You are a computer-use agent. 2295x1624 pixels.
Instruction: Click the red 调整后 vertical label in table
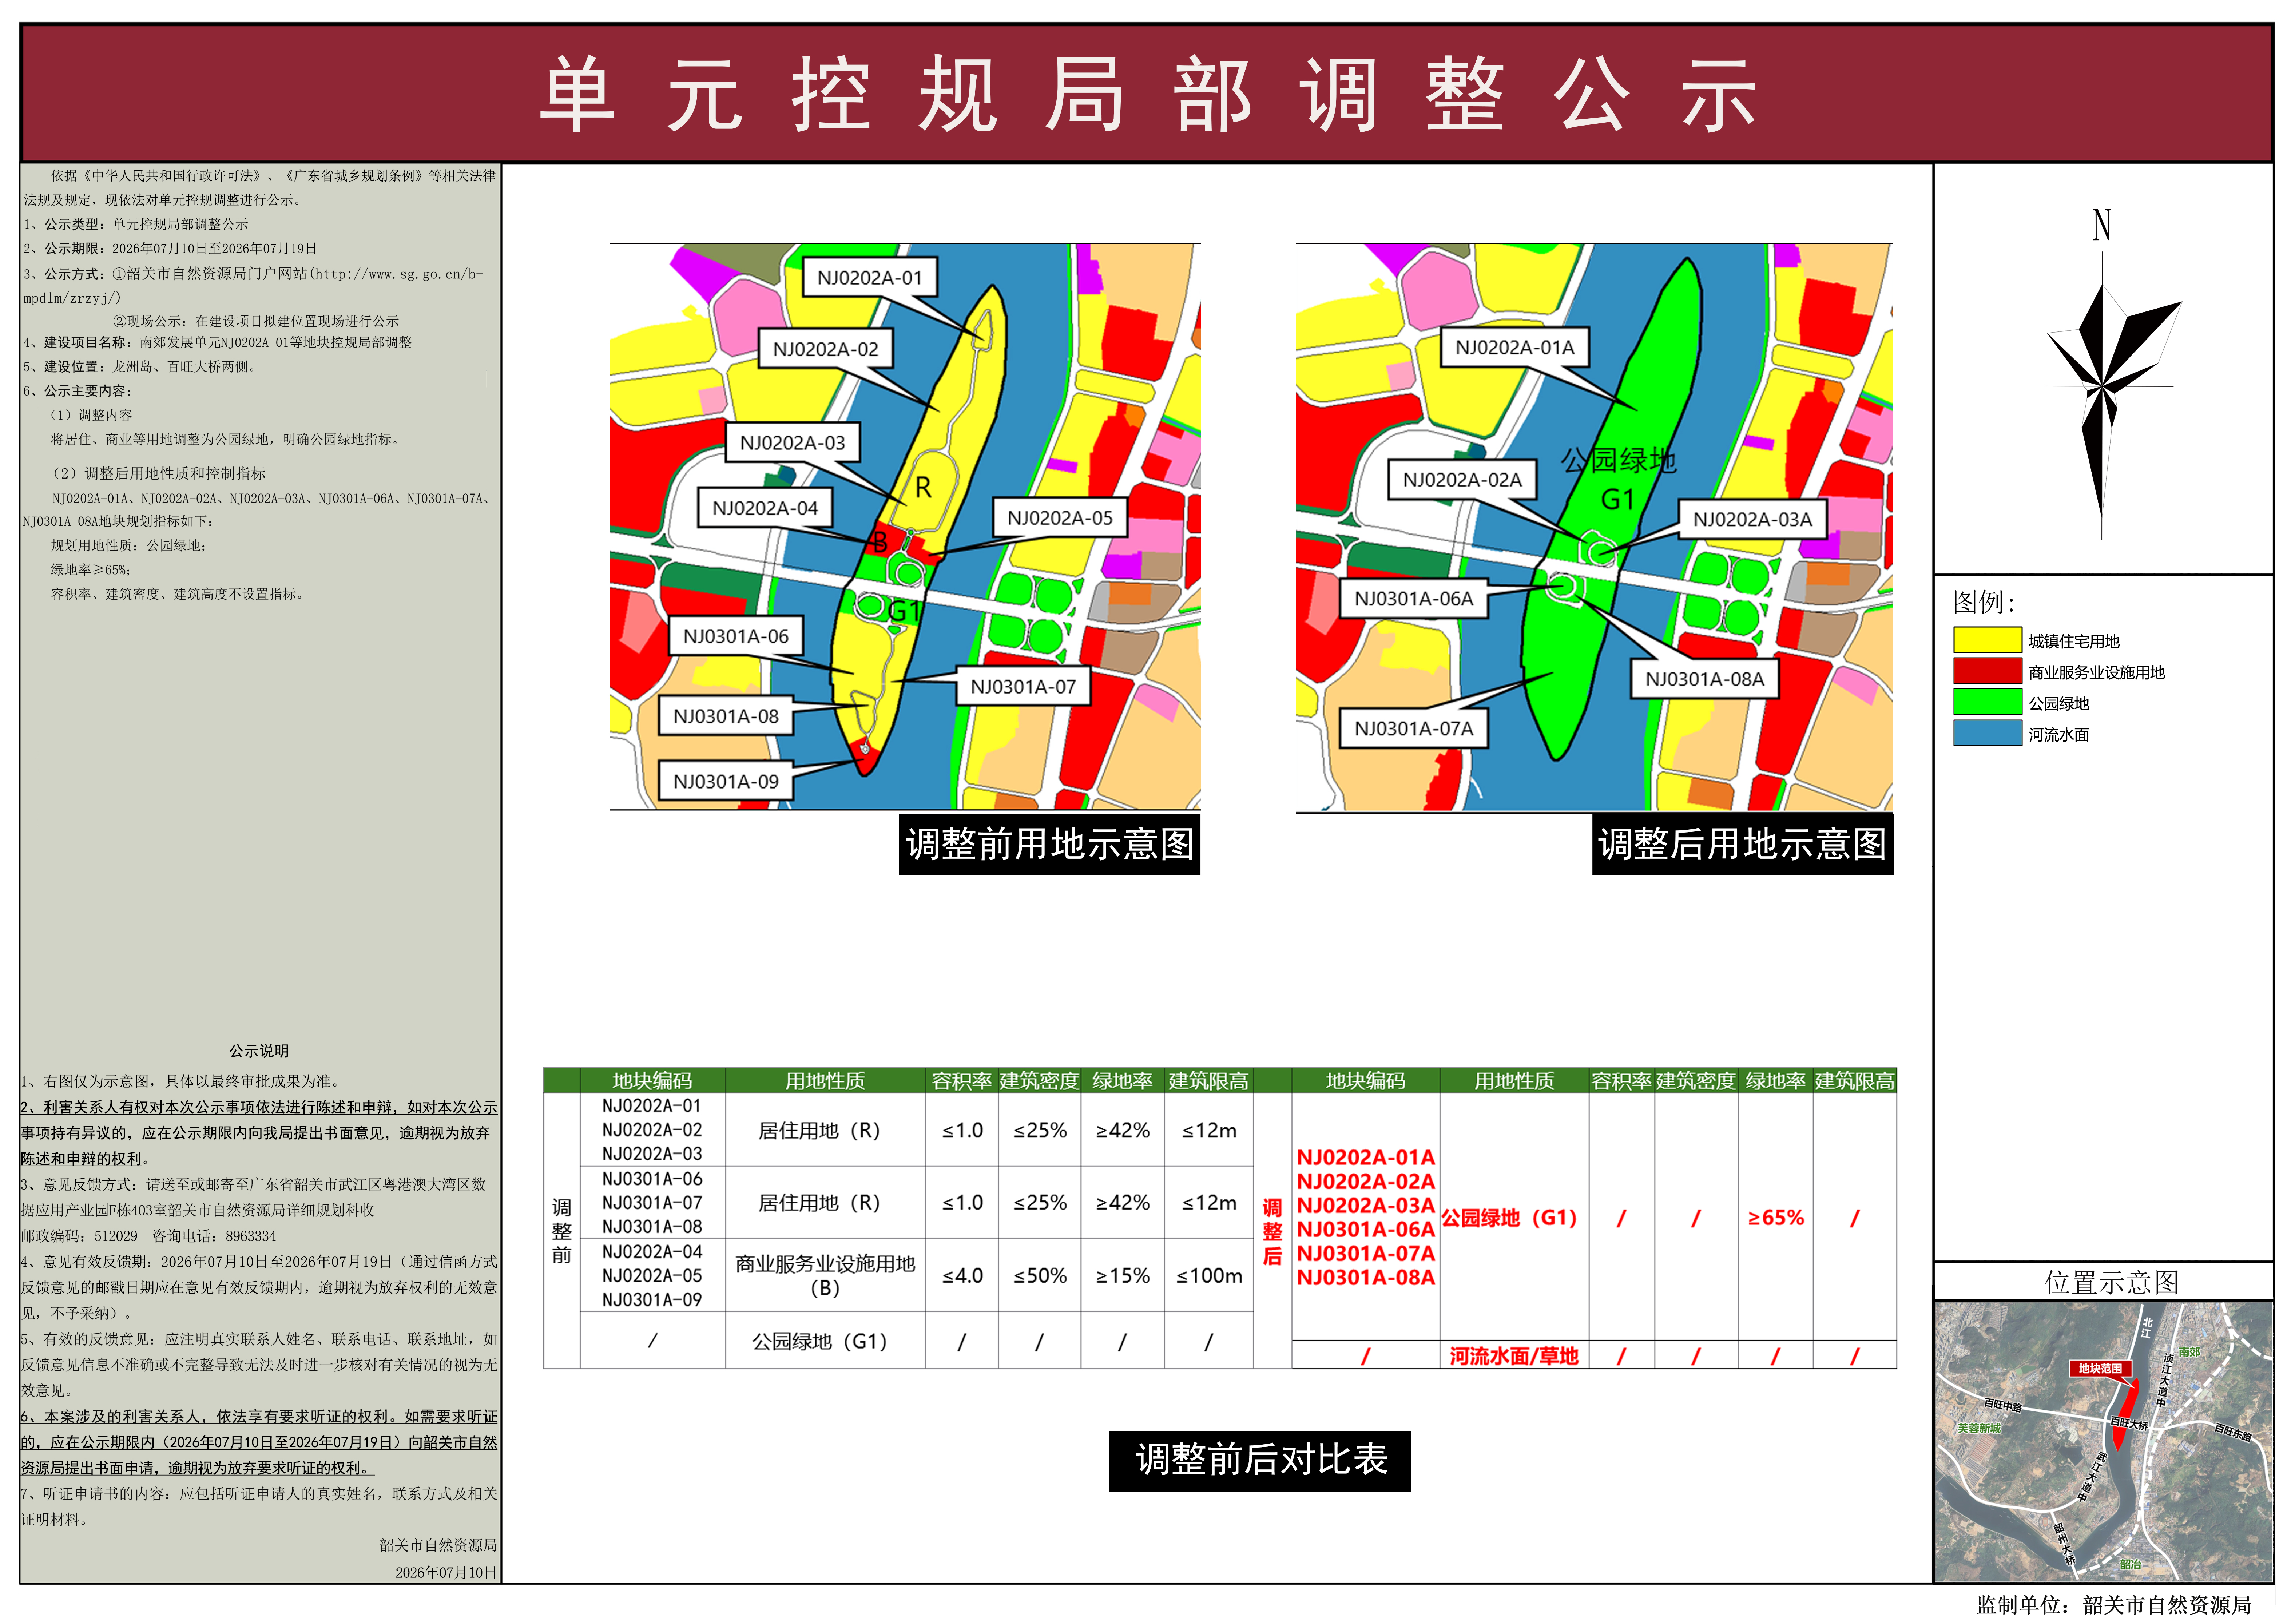click(x=1272, y=1232)
